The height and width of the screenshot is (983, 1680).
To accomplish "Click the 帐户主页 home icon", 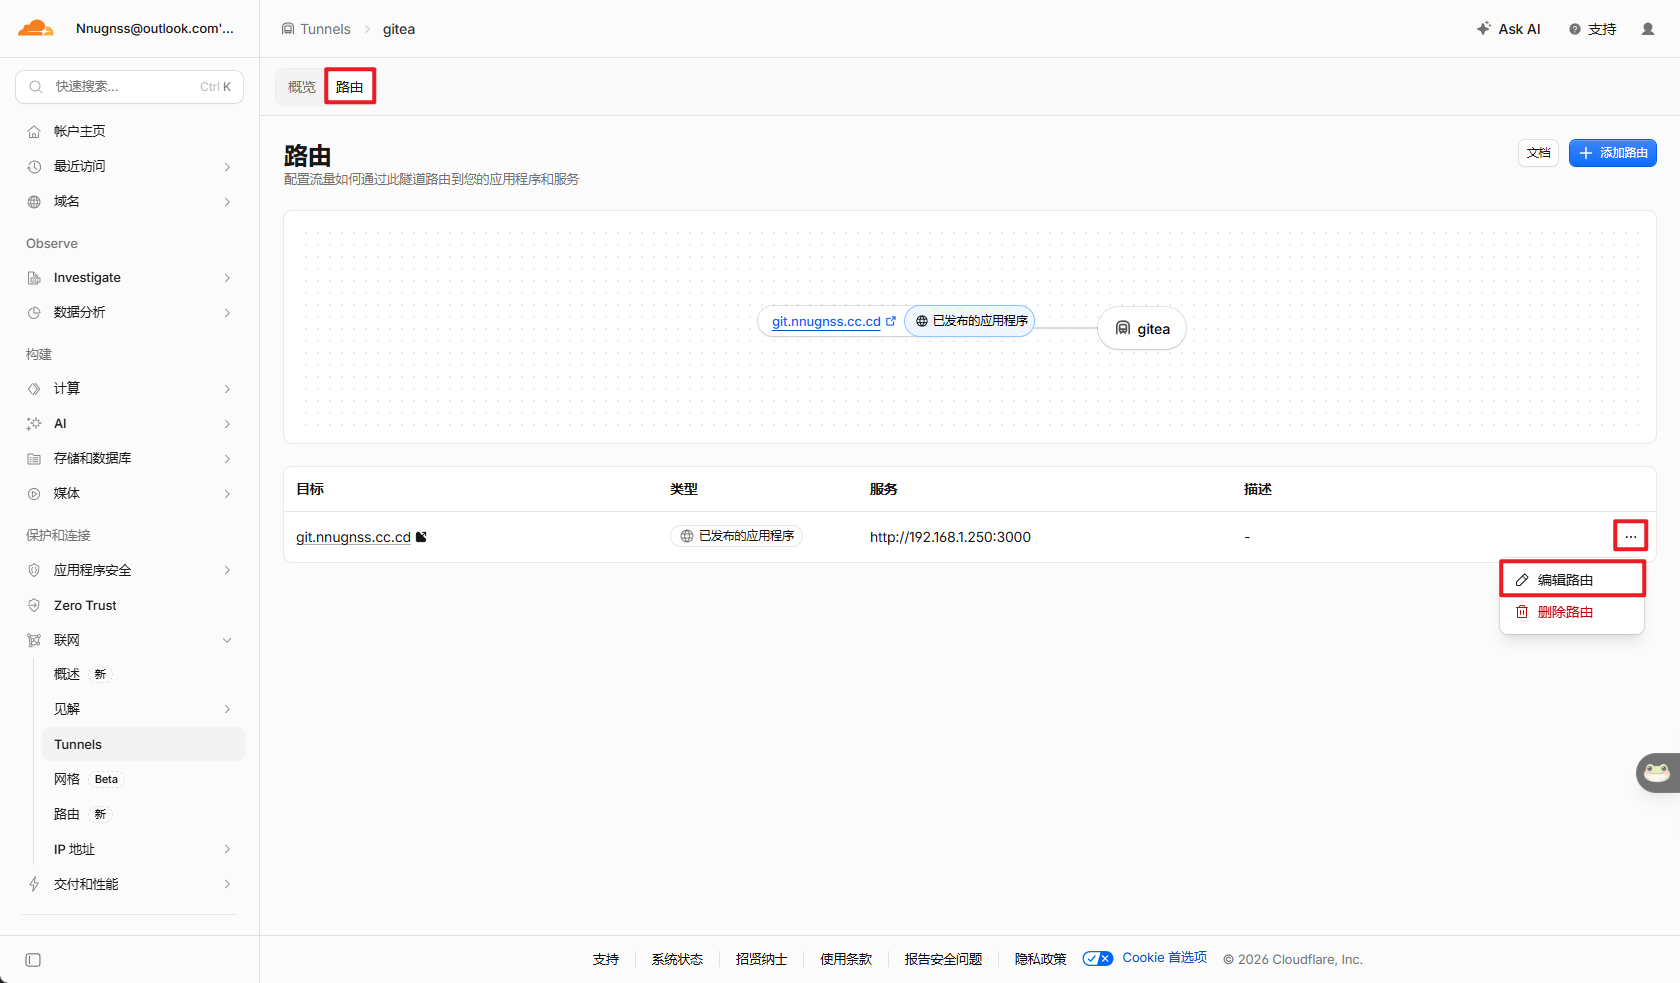I will [34, 131].
